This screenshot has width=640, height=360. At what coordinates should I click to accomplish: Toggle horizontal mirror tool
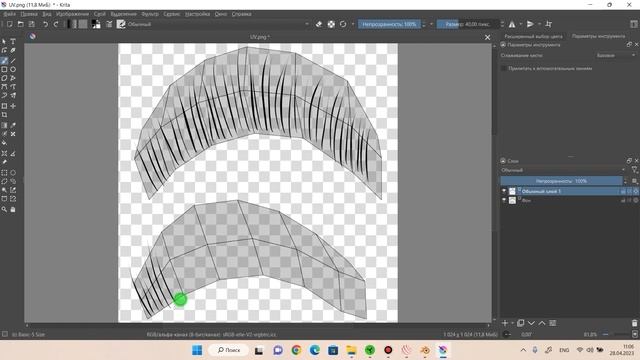click(512, 24)
